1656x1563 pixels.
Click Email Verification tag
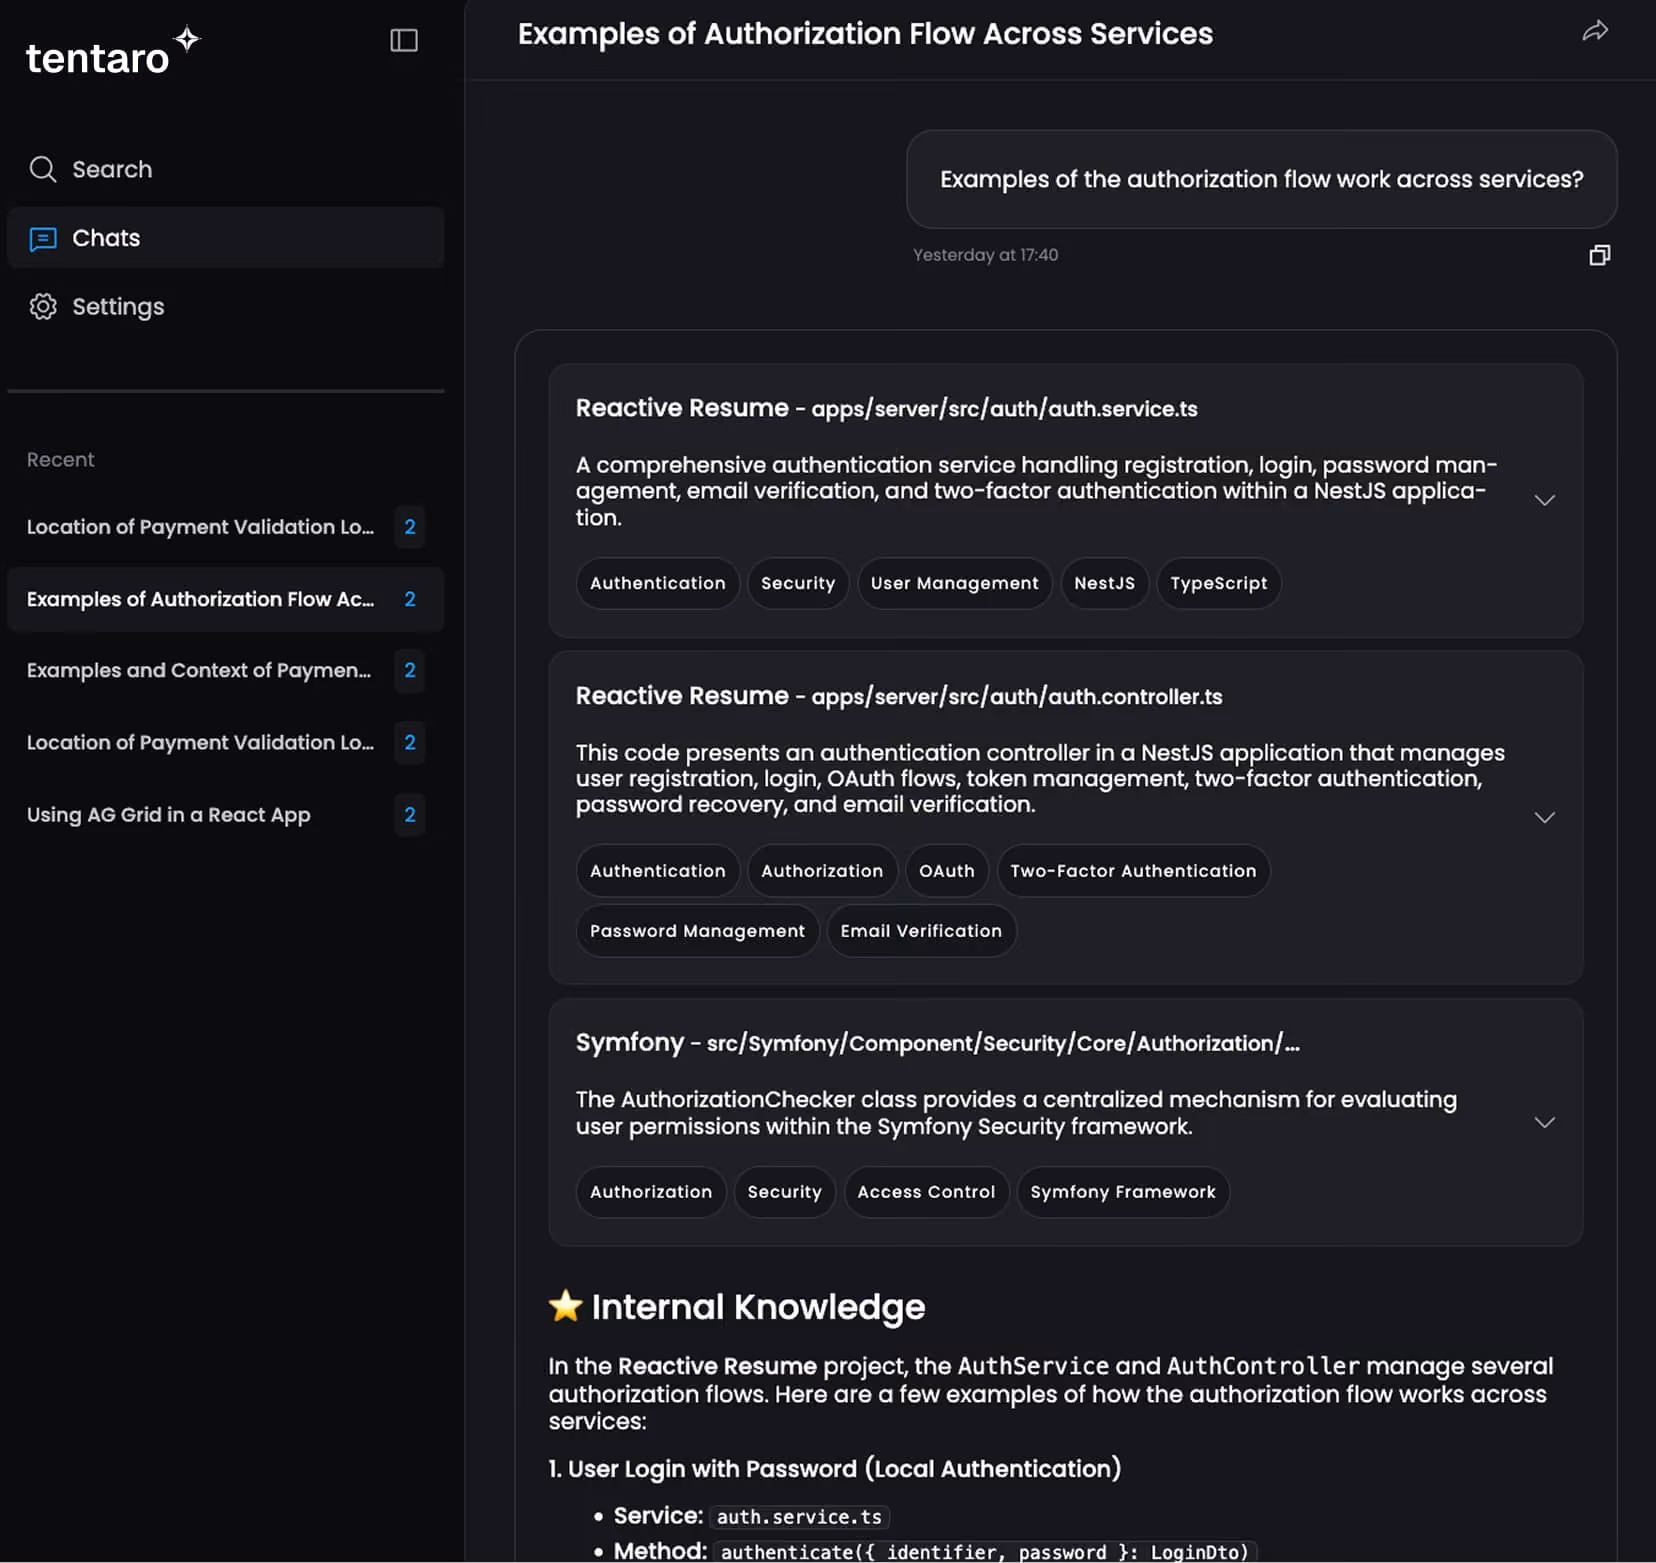(921, 931)
